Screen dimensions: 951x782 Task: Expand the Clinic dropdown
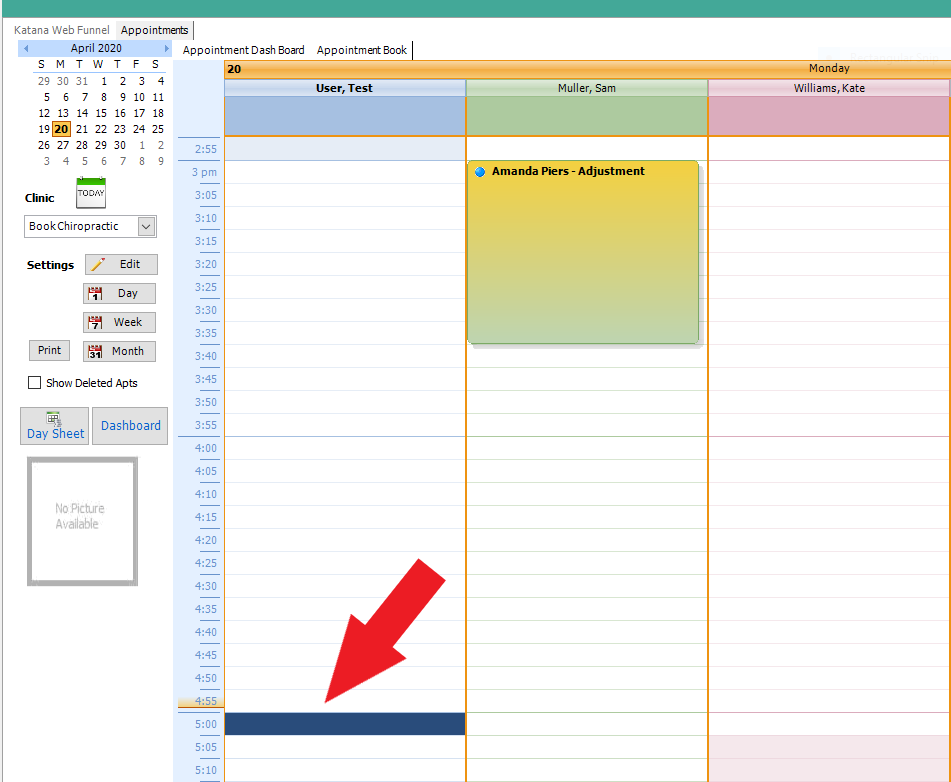tap(146, 227)
